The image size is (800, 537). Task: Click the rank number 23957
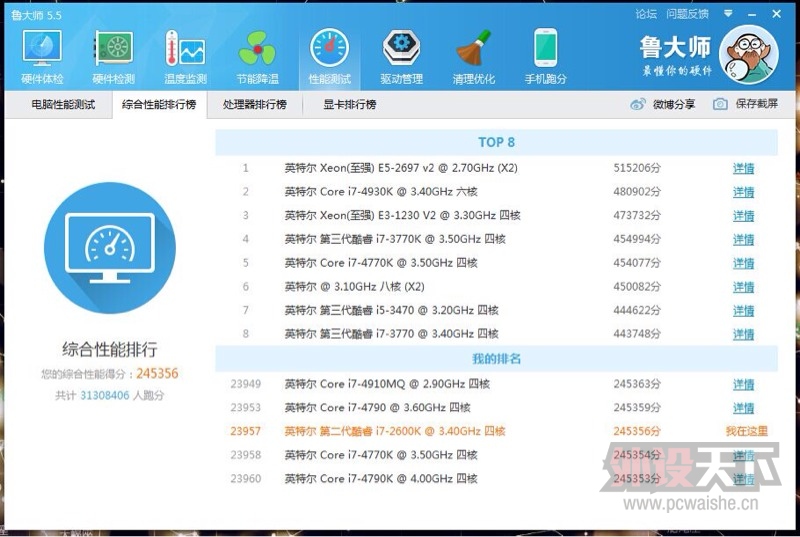[245, 431]
